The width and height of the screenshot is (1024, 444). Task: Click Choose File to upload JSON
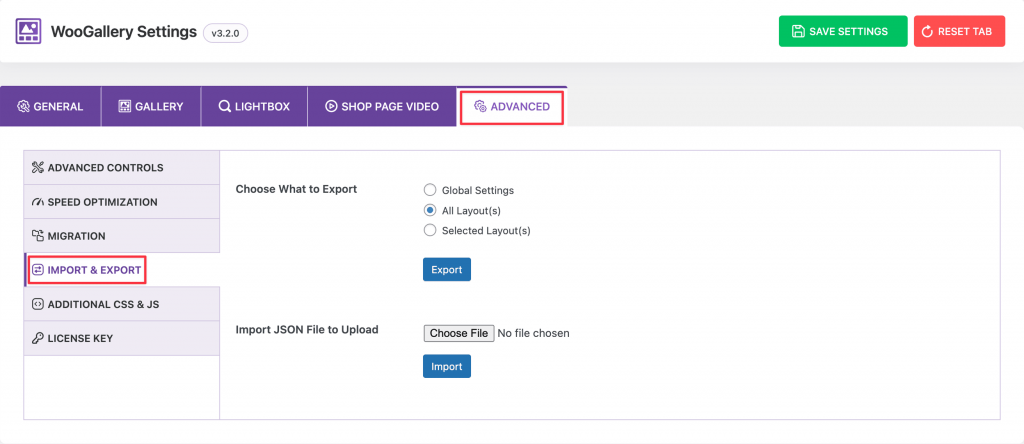[459, 333]
